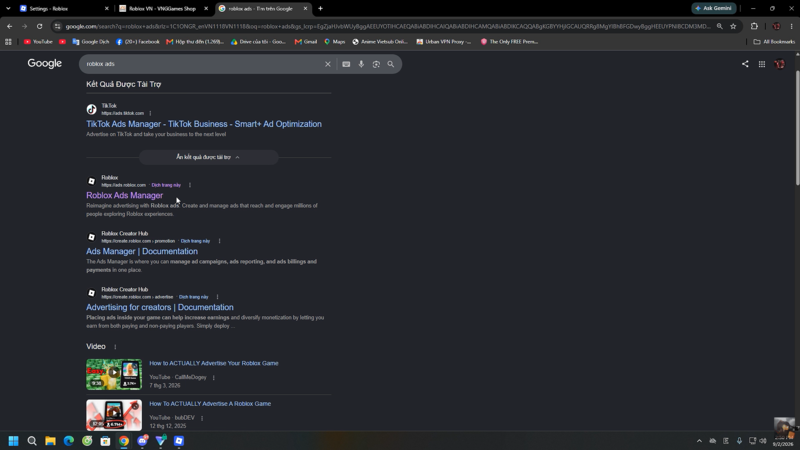Open options menu beside the Video heading
Screen dimensions: 800x450
115,347
